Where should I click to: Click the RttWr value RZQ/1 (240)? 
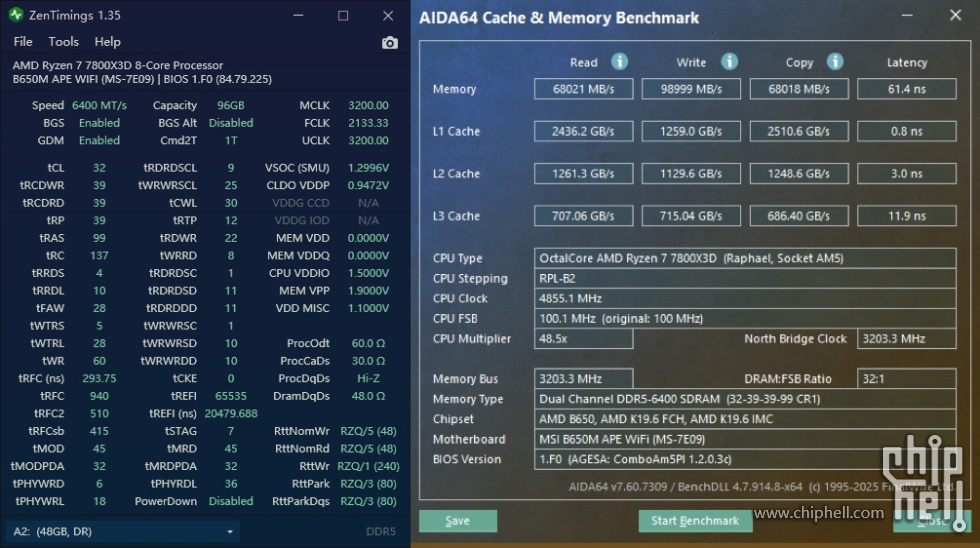click(x=368, y=466)
